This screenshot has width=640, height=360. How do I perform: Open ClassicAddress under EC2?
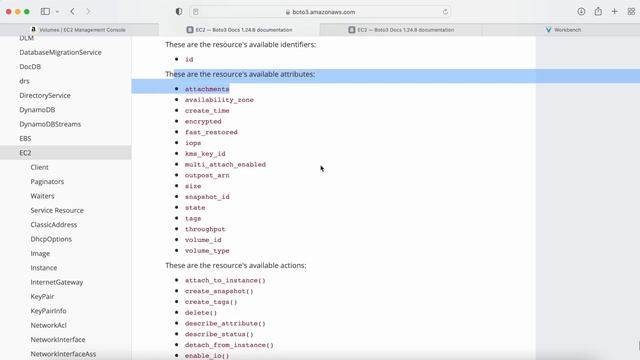(x=54, y=224)
